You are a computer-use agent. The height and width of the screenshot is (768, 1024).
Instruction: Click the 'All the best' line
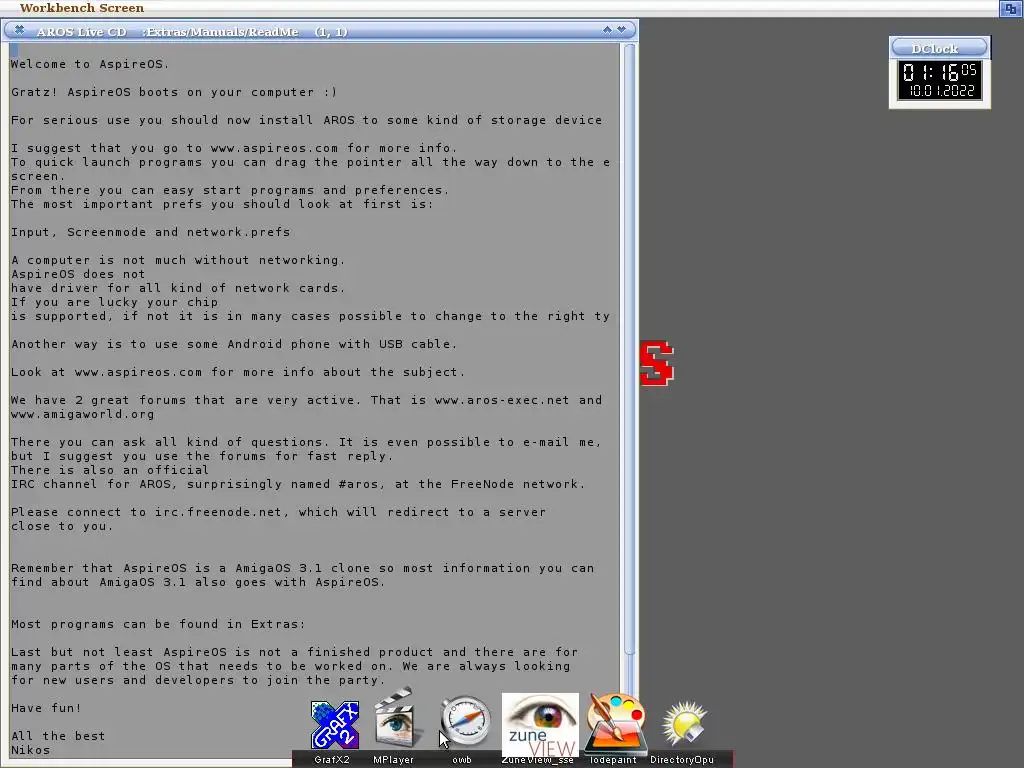pos(58,736)
